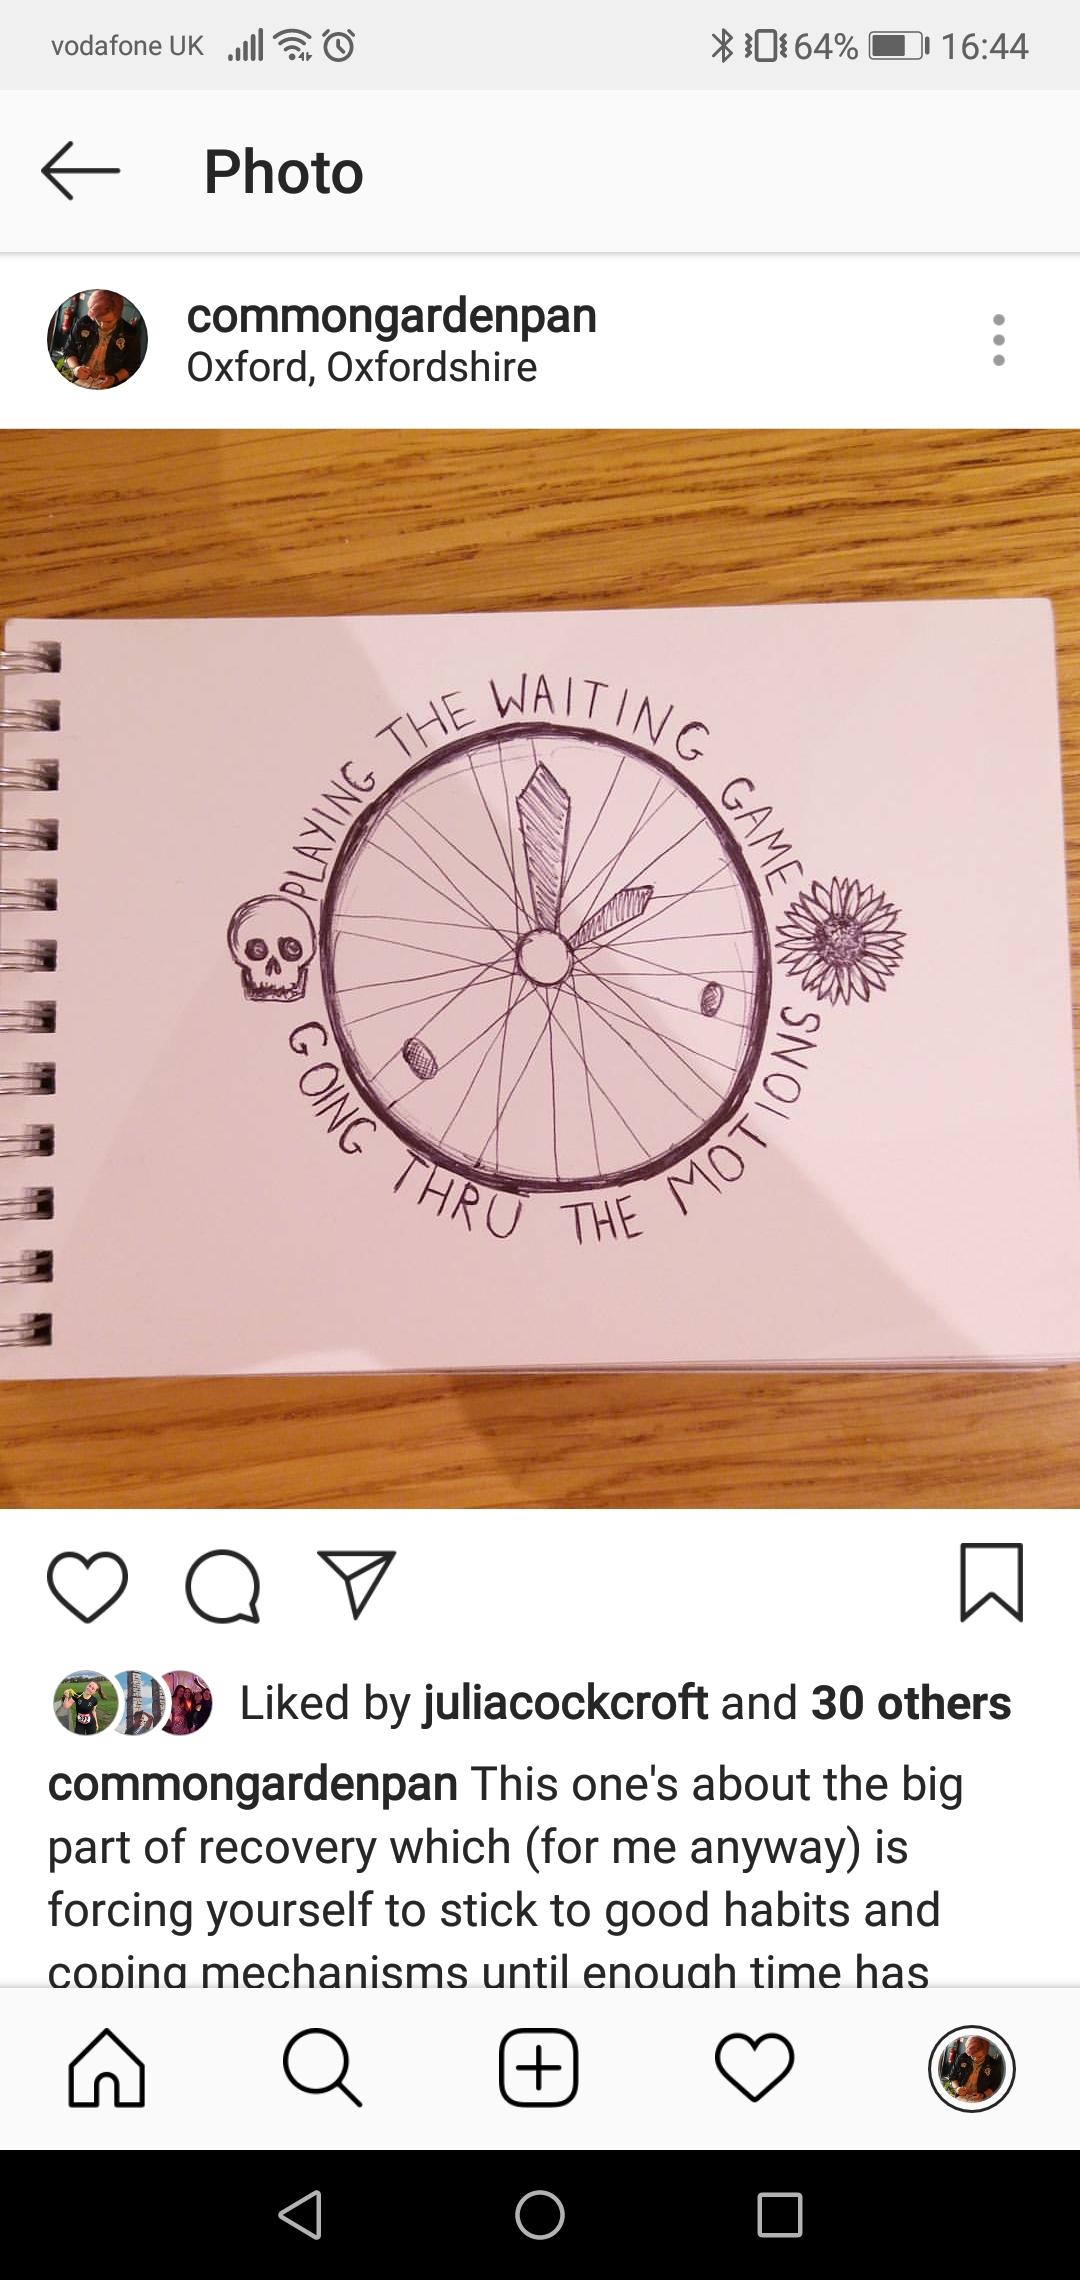Go to Home feed tab

tap(107, 2068)
